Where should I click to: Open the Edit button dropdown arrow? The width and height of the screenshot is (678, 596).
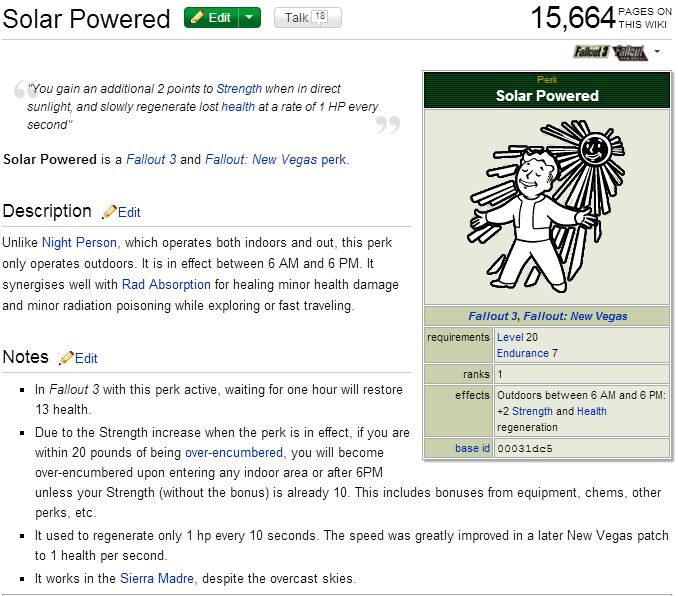249,18
